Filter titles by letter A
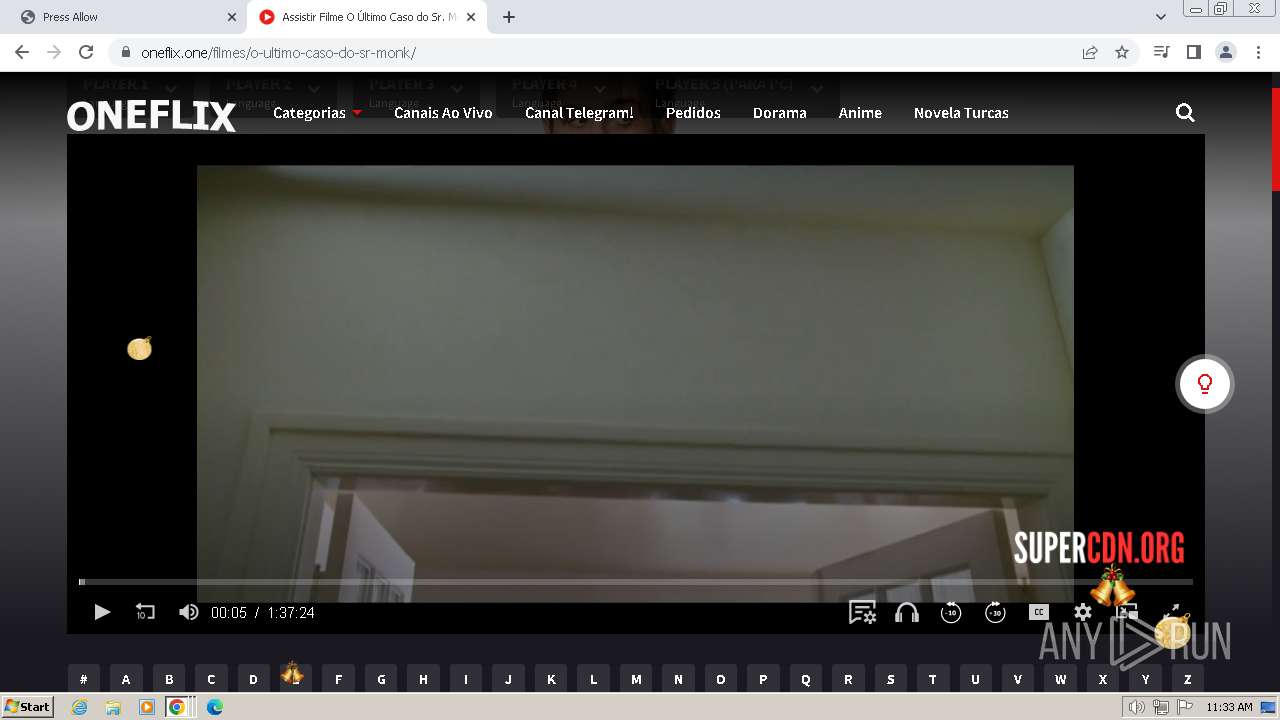 [126, 679]
